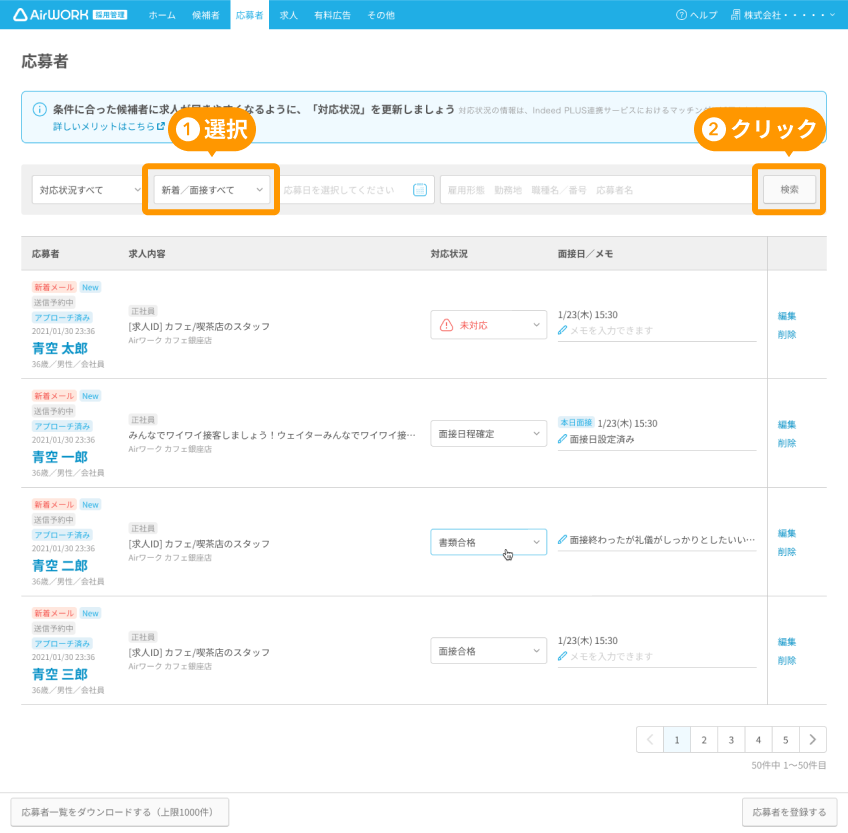Click memo field メモを入力できます for 青空 三郎
Viewport: 848px width, 833px height.
tap(657, 657)
